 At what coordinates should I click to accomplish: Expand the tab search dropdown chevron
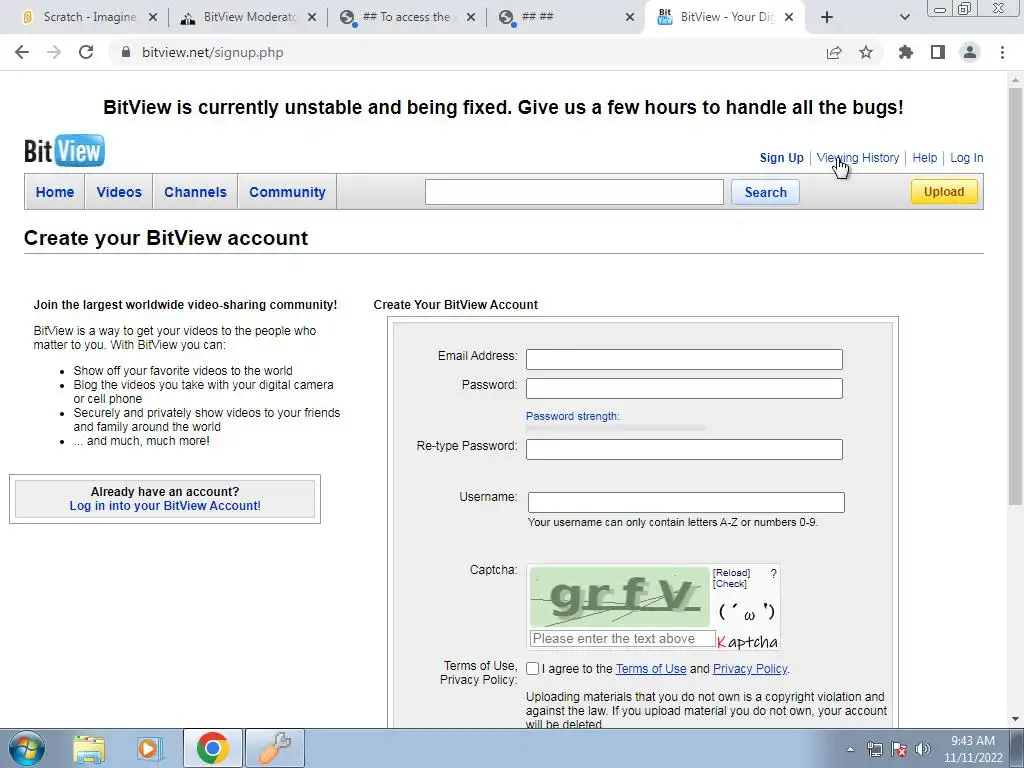[x=904, y=17]
